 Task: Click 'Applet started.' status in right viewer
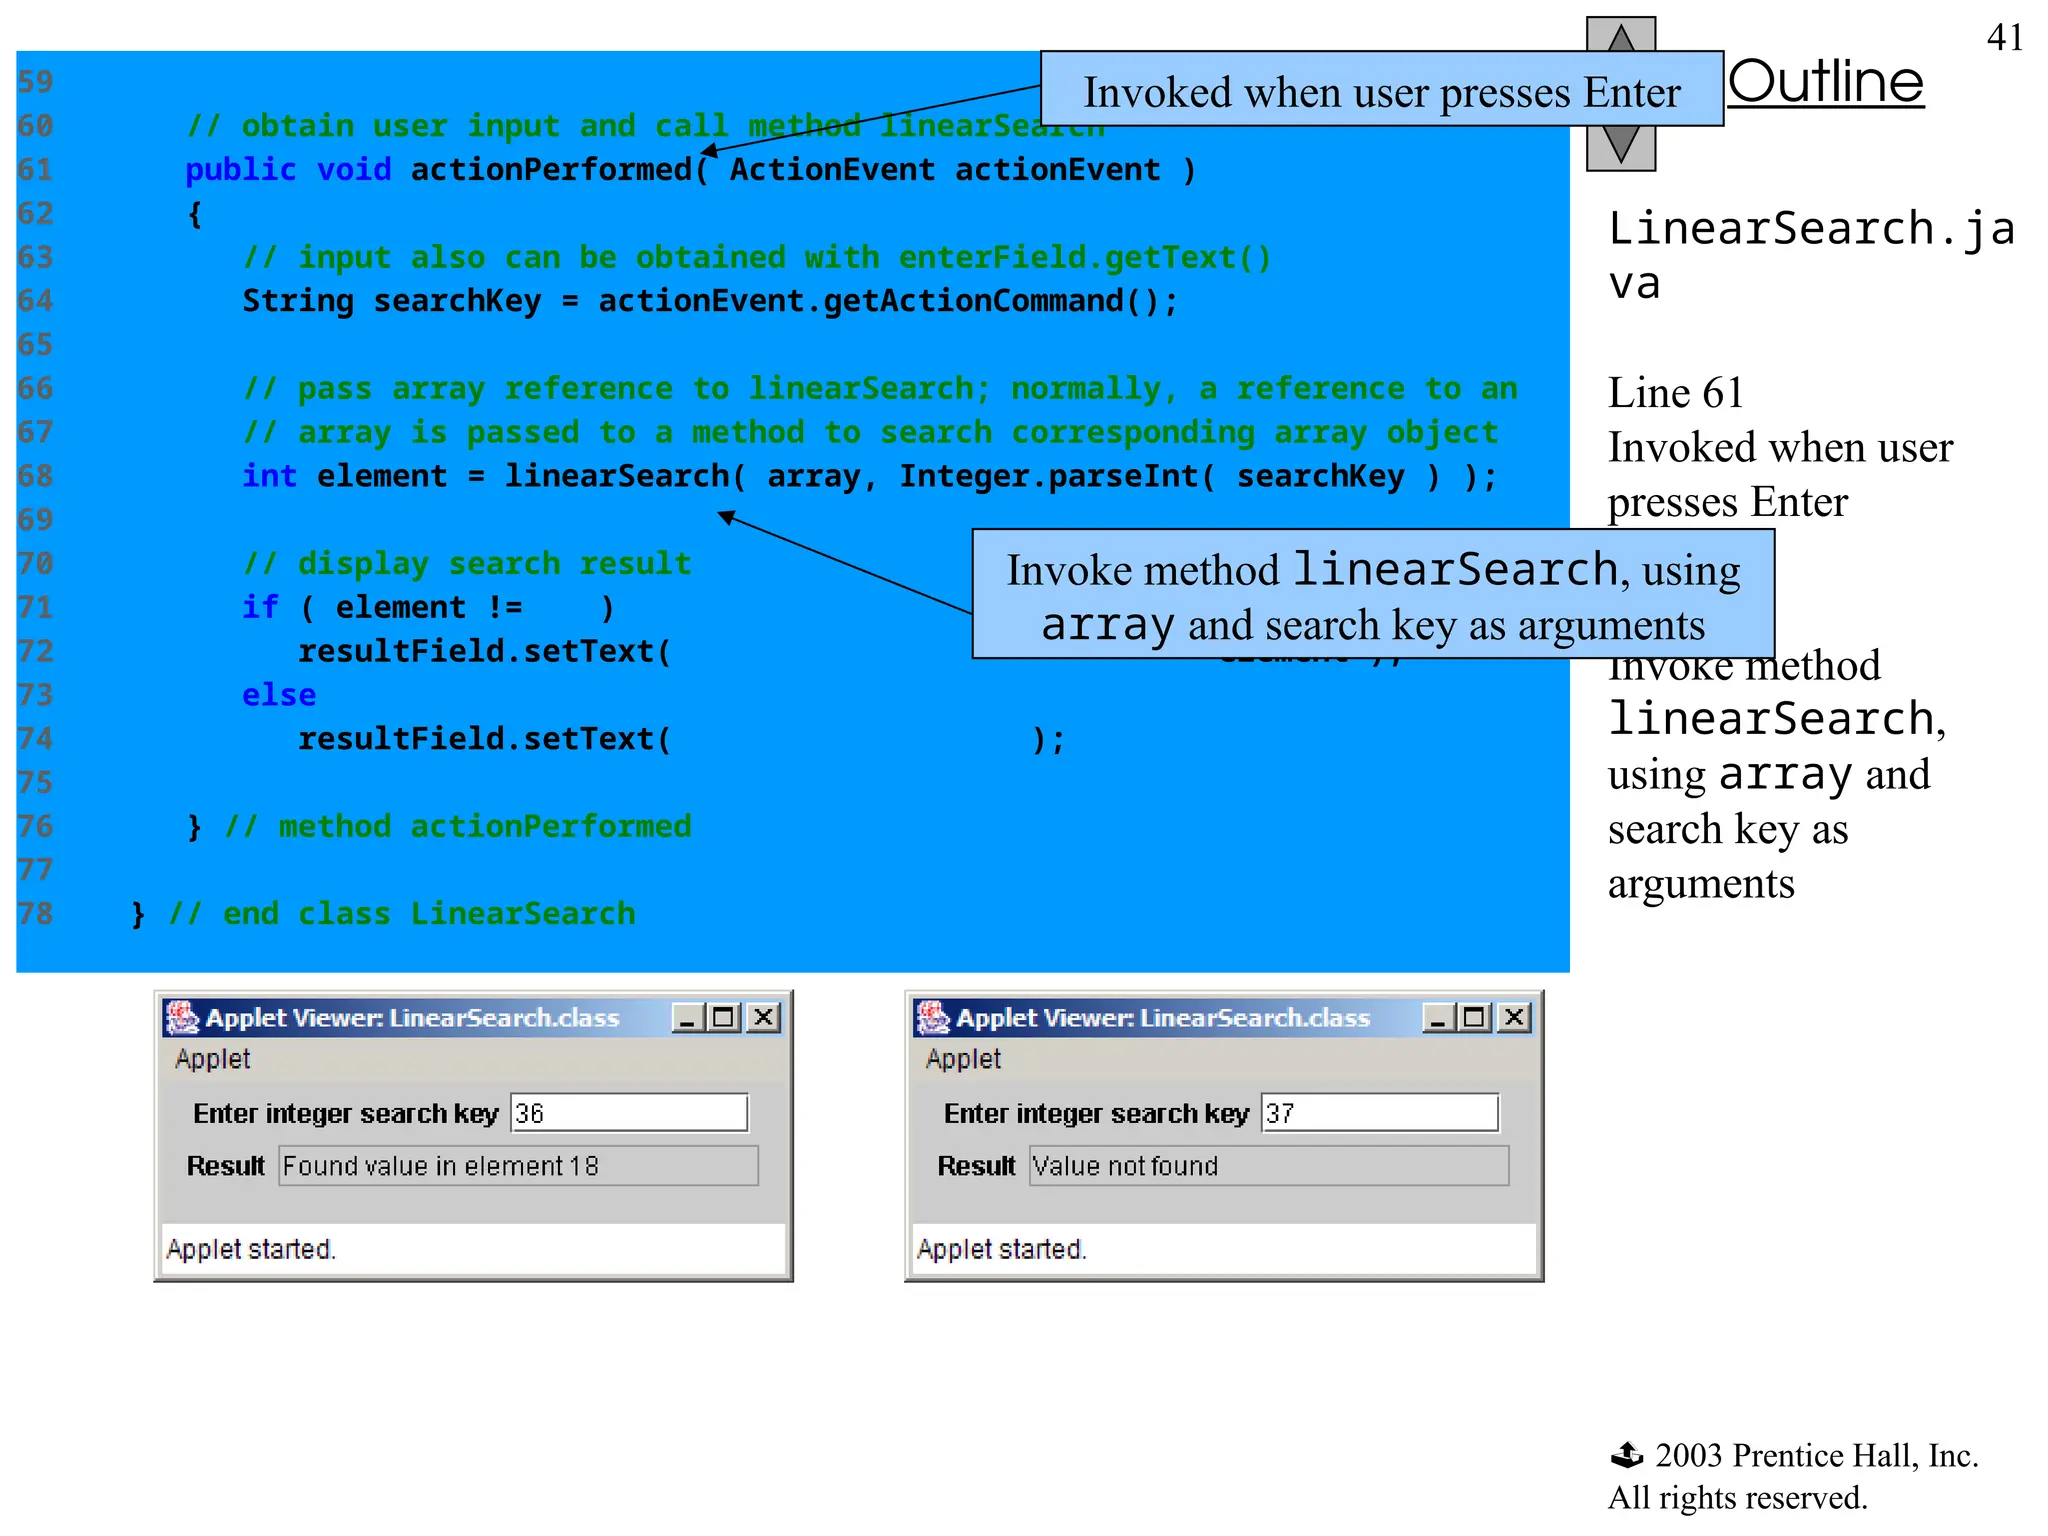(x=1002, y=1249)
